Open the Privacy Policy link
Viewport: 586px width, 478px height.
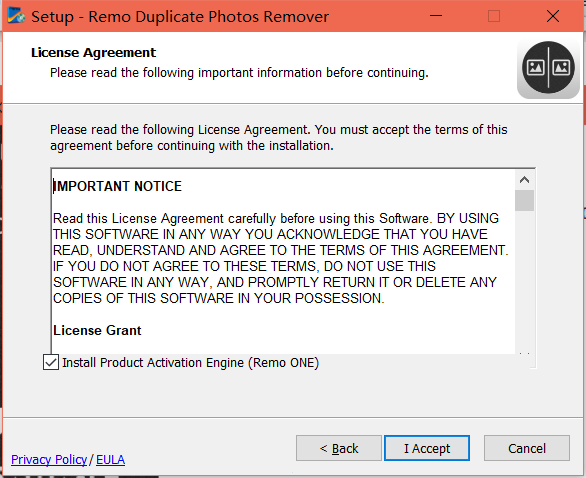point(49,459)
